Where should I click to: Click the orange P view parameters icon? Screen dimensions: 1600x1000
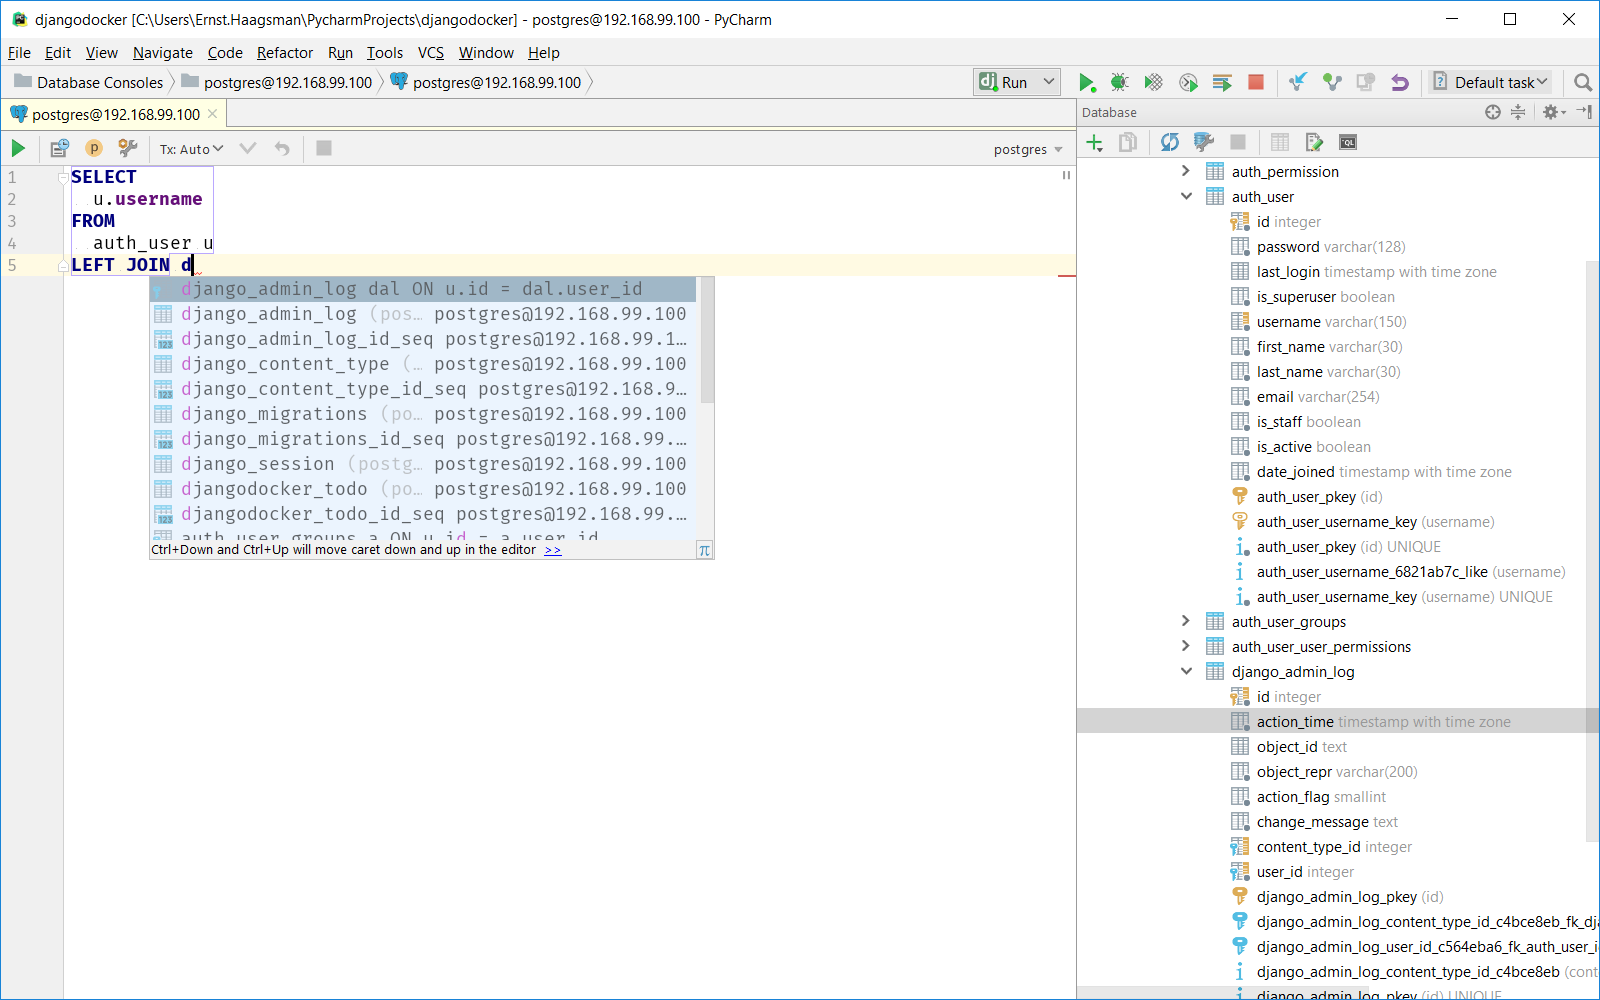94,148
